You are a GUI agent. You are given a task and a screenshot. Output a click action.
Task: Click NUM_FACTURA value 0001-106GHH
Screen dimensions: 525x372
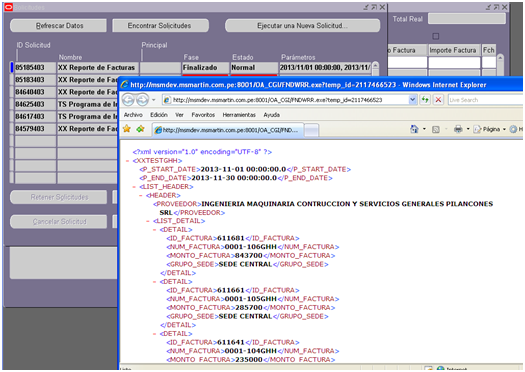point(251,247)
